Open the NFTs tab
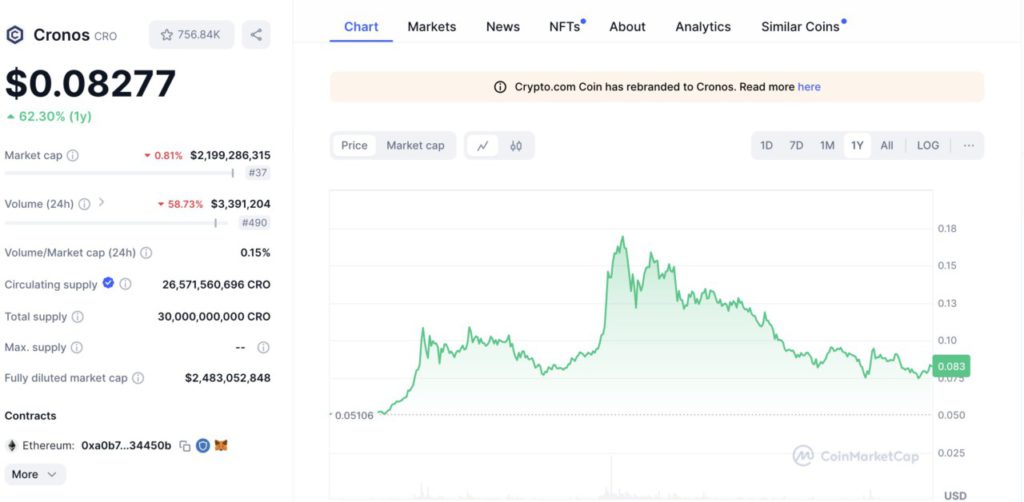Viewport: 1024px width, 502px height. (566, 27)
